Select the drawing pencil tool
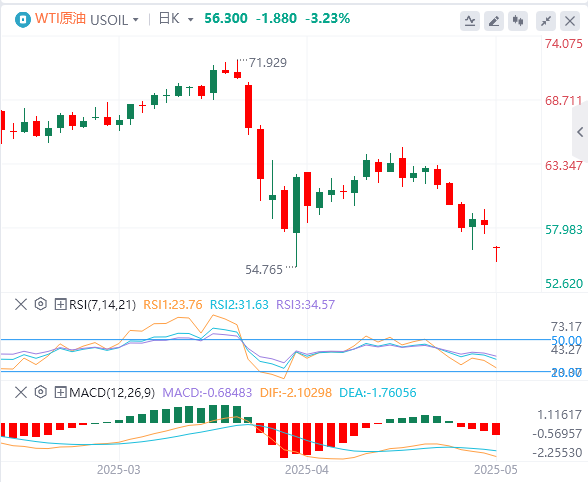 click(x=494, y=21)
